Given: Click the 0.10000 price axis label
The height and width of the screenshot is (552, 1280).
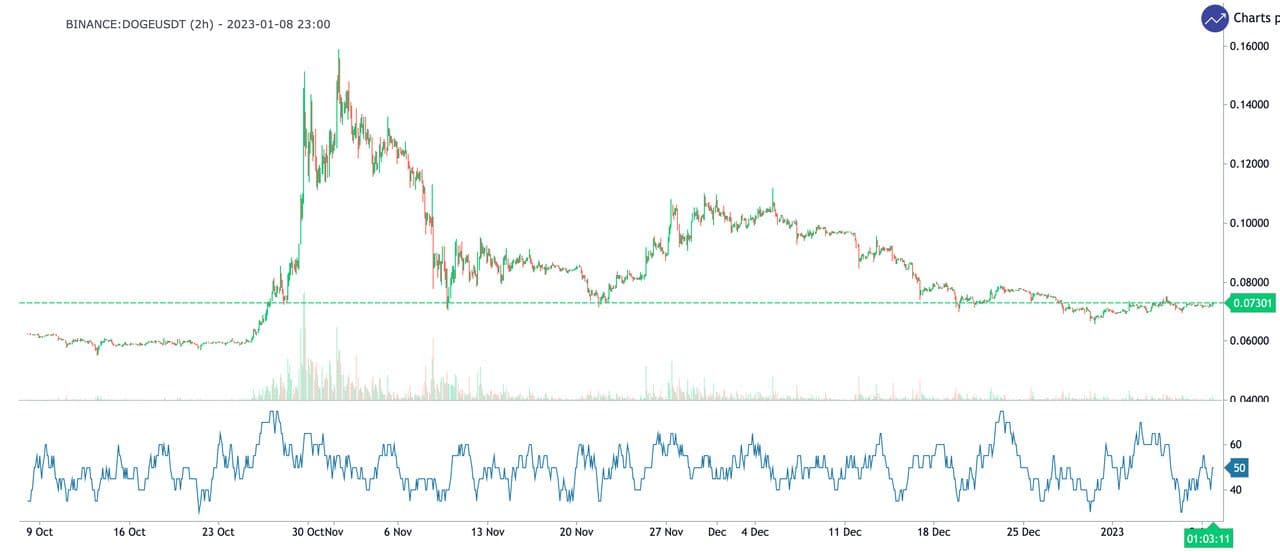Looking at the screenshot, I should pos(1249,223).
